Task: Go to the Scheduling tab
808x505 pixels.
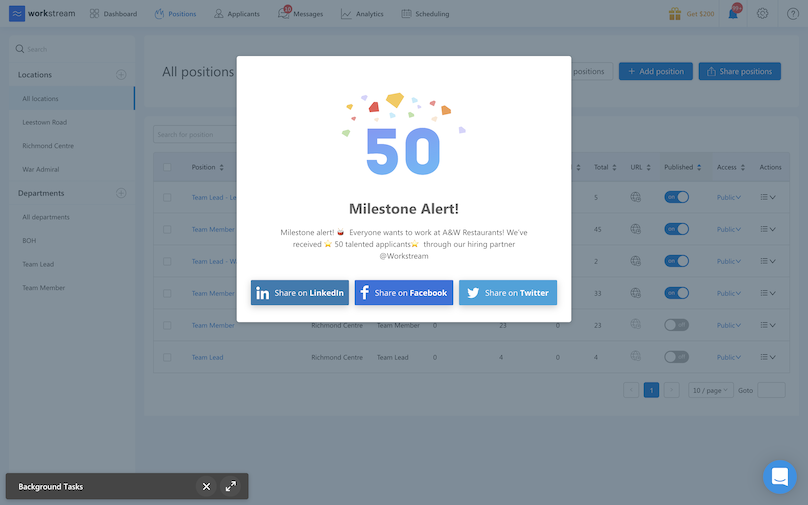Action: click(x=425, y=14)
